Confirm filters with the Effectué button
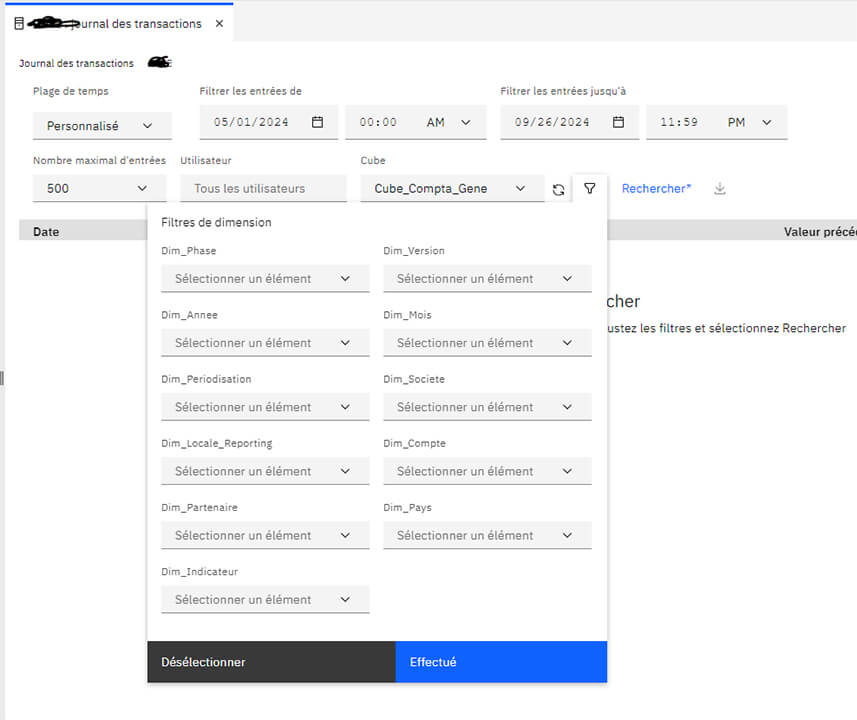The height and width of the screenshot is (720, 857). click(500, 662)
